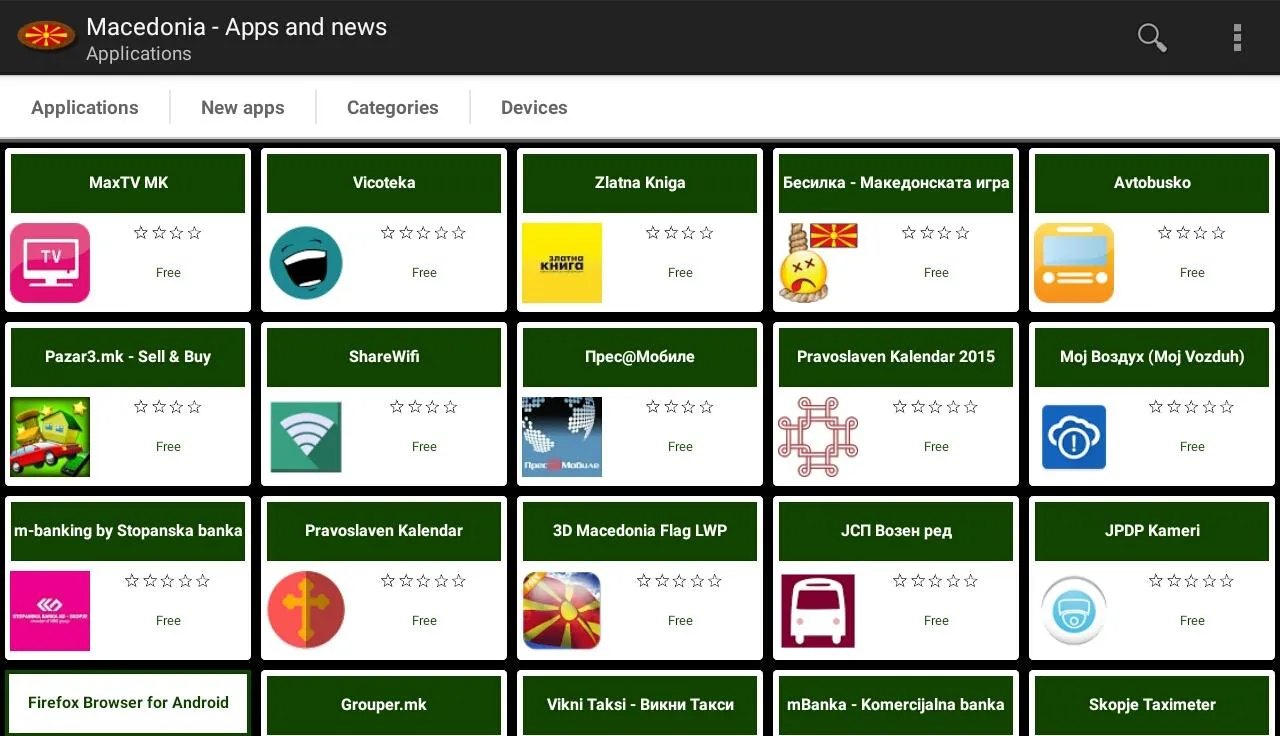Screen dimensions: 1280x736
Task: Open the Categories tab
Action: click(x=393, y=108)
